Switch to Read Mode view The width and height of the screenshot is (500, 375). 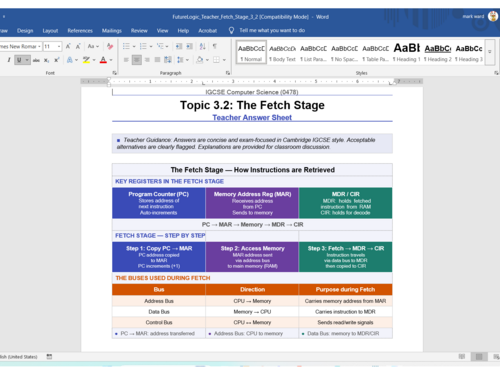462,357
